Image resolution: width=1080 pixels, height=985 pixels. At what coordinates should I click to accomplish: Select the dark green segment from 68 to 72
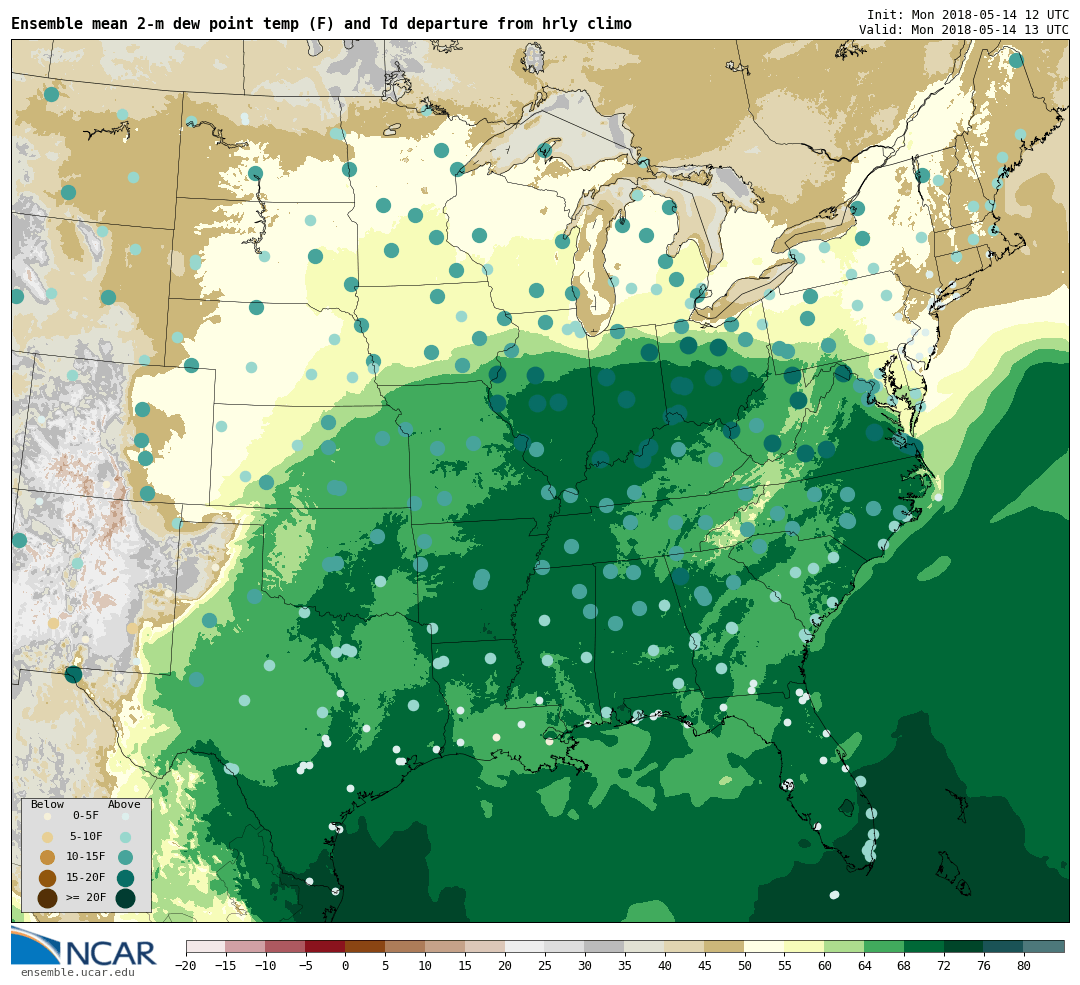tap(925, 946)
